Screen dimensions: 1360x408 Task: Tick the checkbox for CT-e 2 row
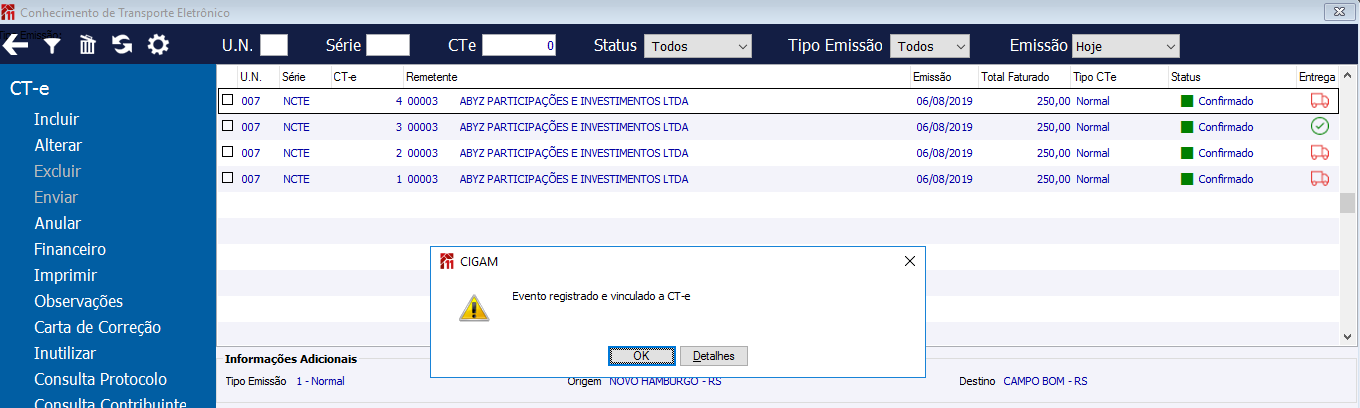tap(227, 152)
